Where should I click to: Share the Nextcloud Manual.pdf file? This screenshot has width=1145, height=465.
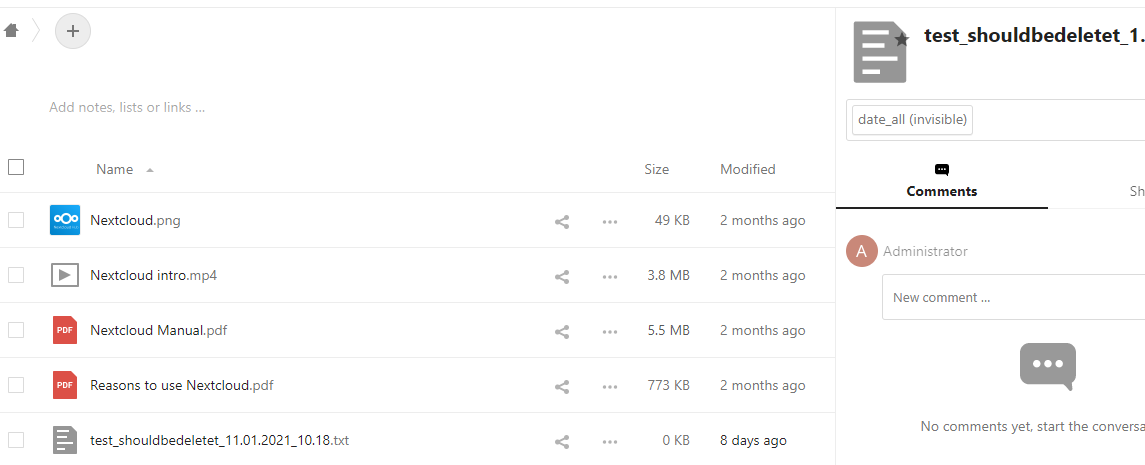coord(562,331)
